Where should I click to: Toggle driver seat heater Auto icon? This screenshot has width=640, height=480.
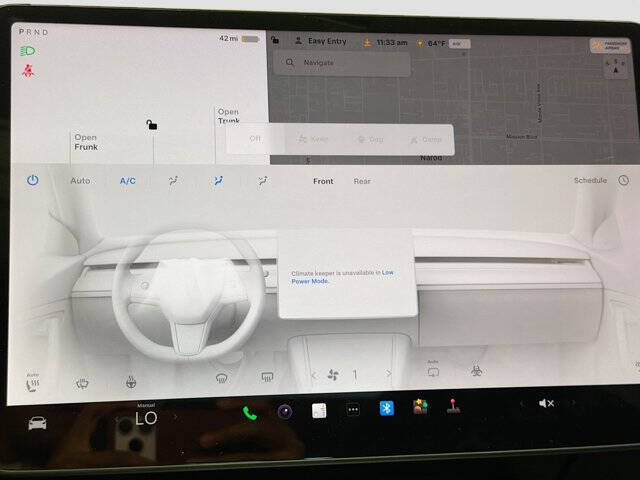pyautogui.click(x=32, y=382)
